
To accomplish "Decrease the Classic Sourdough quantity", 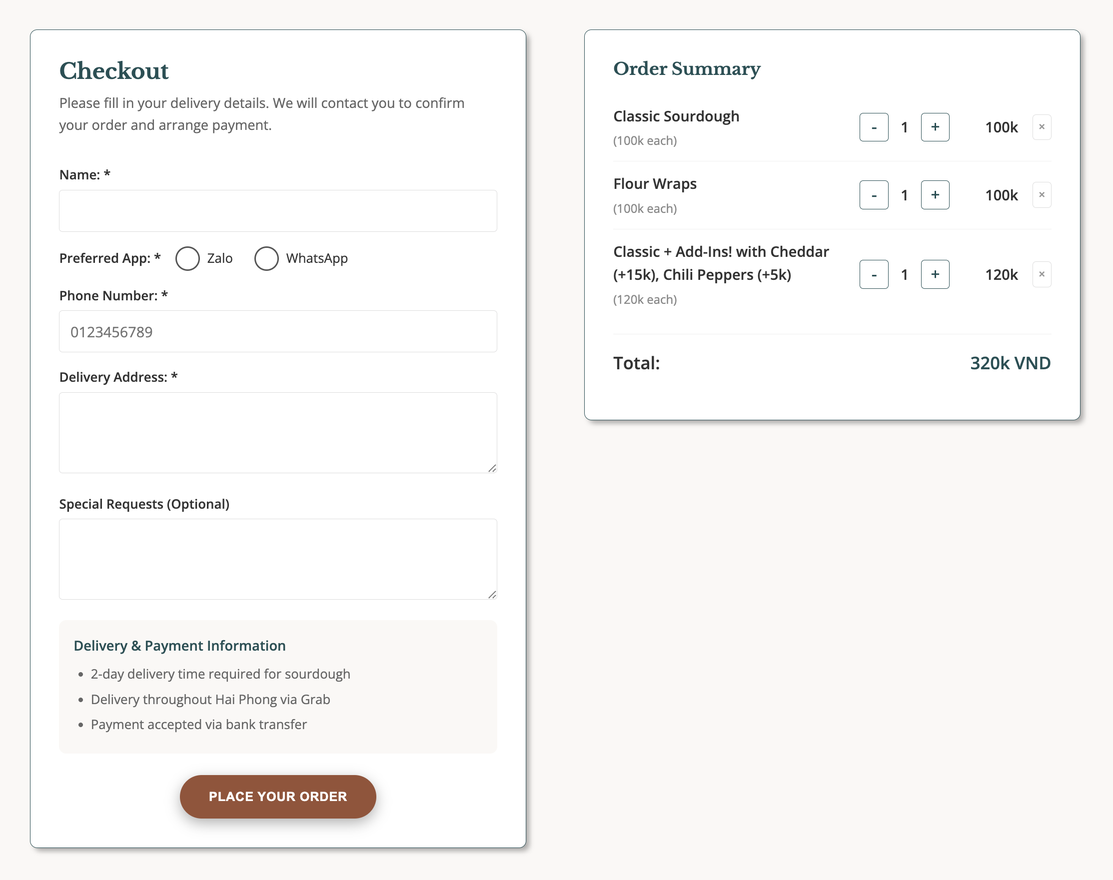I will pyautogui.click(x=873, y=127).
